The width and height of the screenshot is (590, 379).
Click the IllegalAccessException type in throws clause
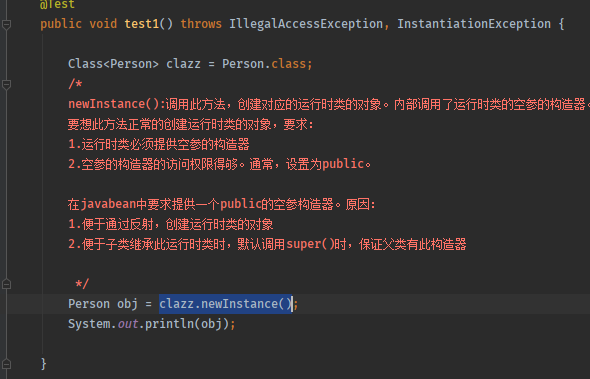306,24
